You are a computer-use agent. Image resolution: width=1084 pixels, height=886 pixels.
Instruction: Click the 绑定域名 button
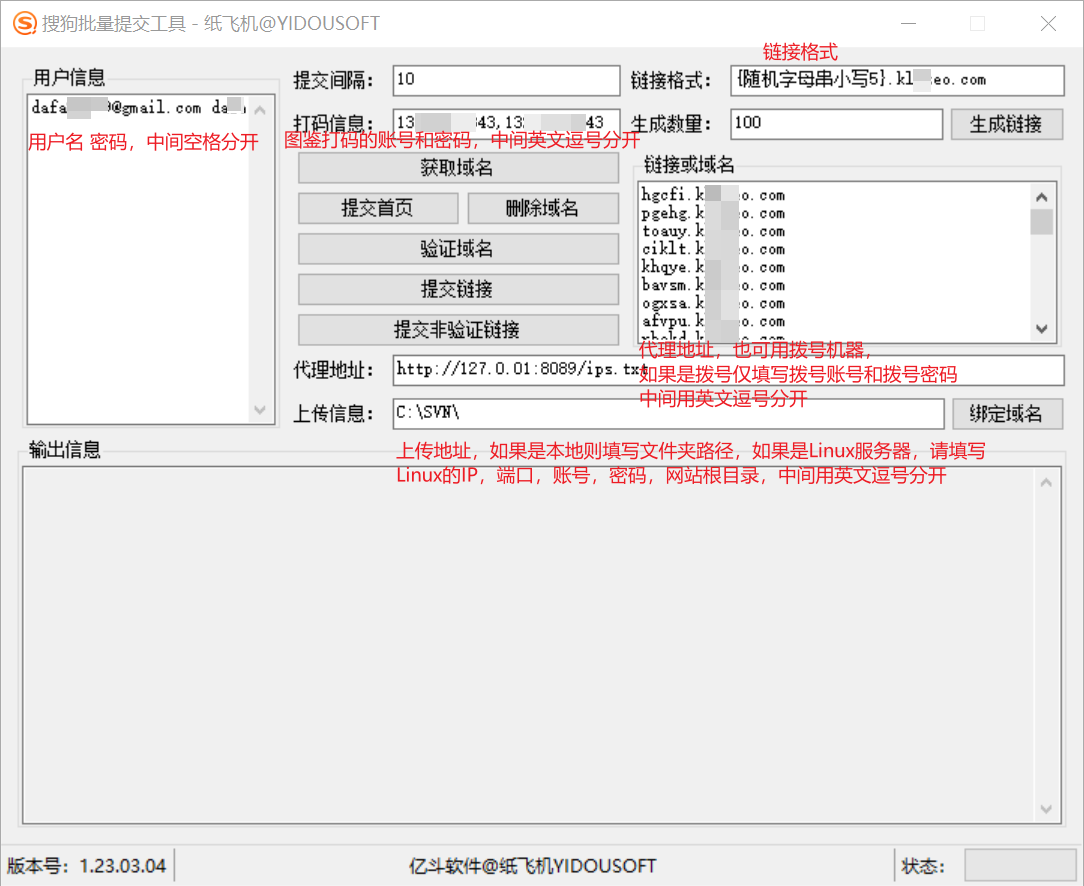point(1007,414)
